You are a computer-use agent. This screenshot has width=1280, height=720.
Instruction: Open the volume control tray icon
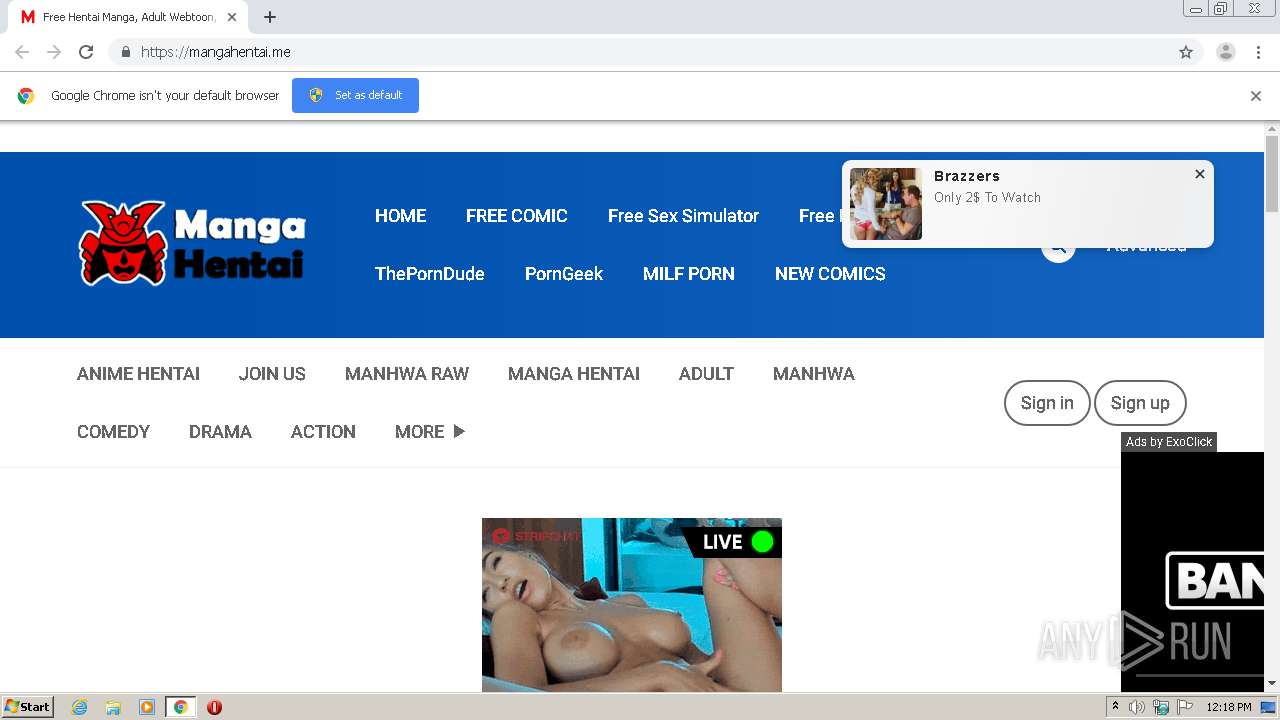pos(1137,707)
